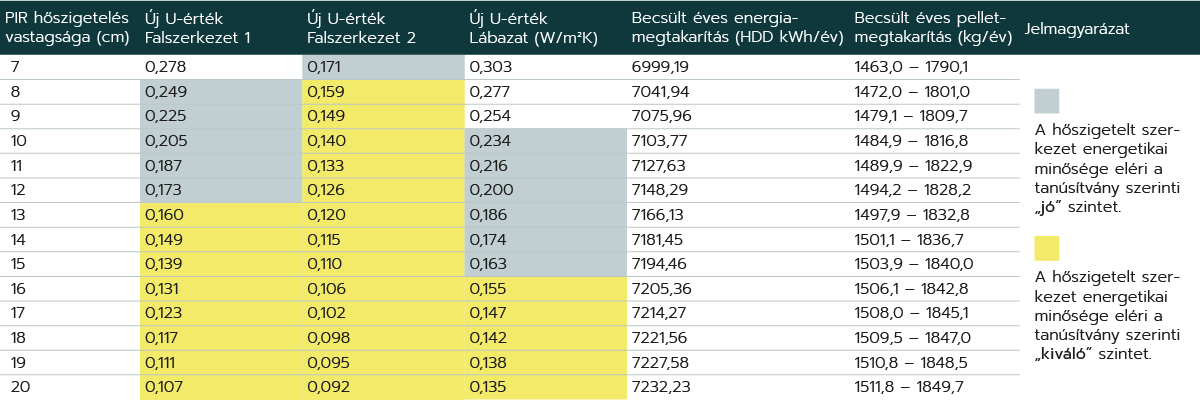Select the yellow cell with value 0,160

[x=220, y=214]
